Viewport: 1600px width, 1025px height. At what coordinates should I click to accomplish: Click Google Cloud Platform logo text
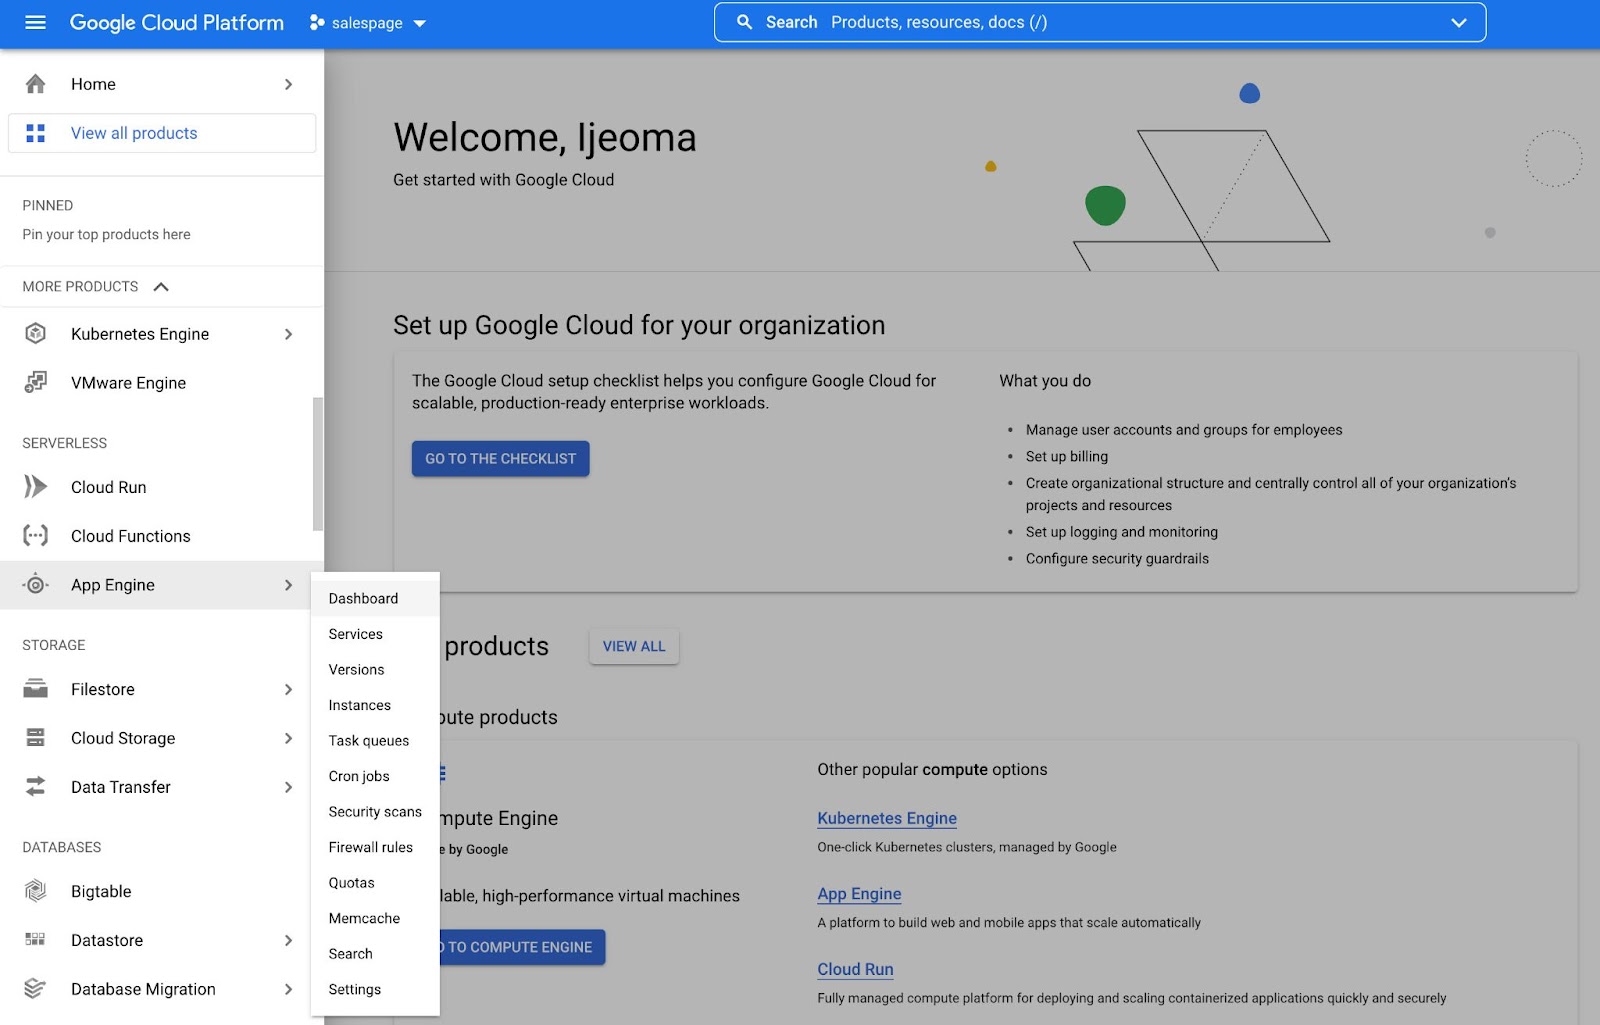176,22
